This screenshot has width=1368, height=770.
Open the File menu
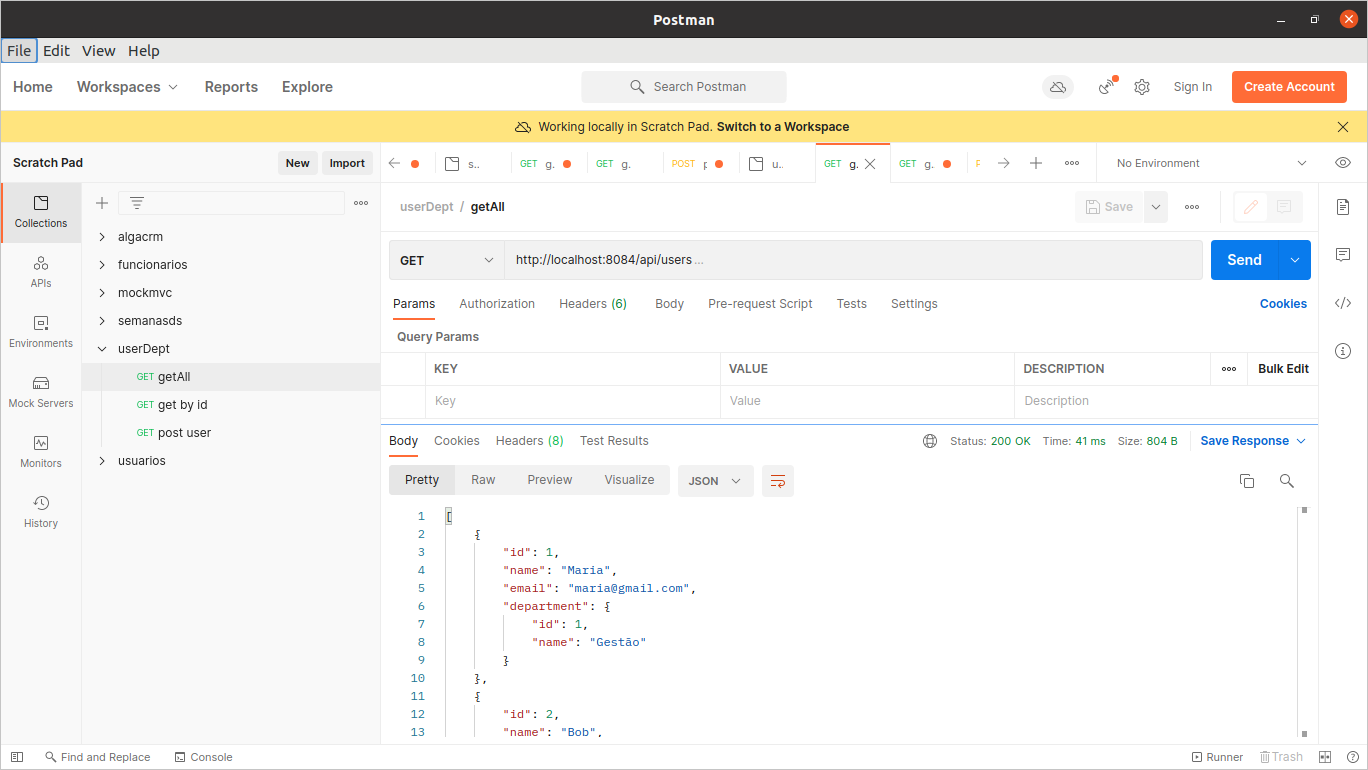point(19,51)
